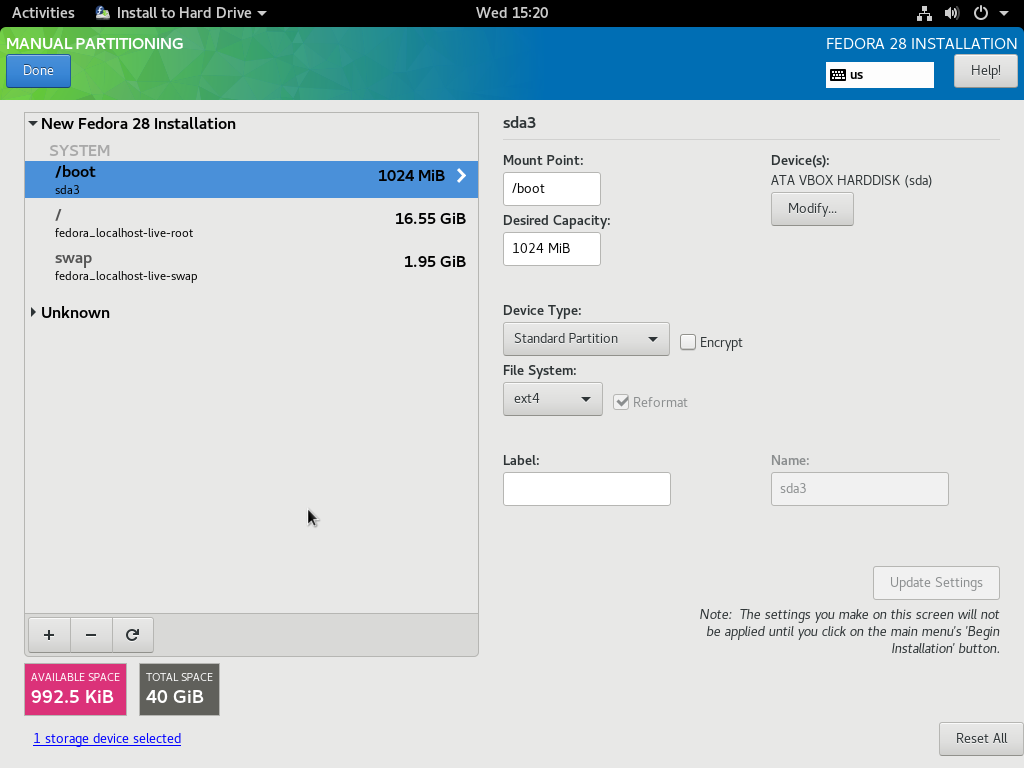Open the volume icon in top bar
Screen dimensions: 1024x768
[x=952, y=13]
